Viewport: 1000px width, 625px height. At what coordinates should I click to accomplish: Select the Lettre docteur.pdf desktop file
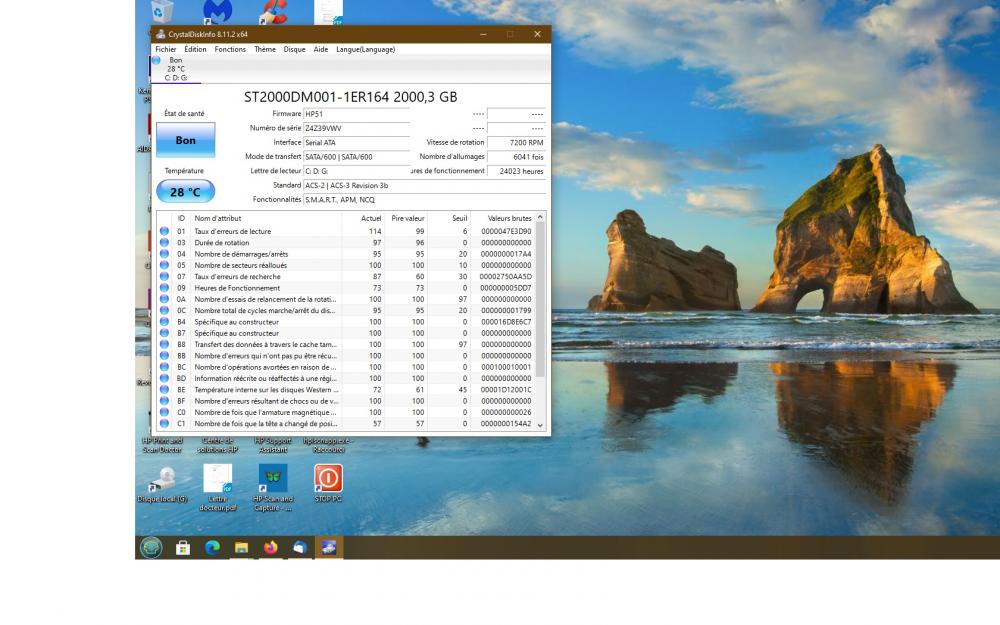[x=217, y=488]
